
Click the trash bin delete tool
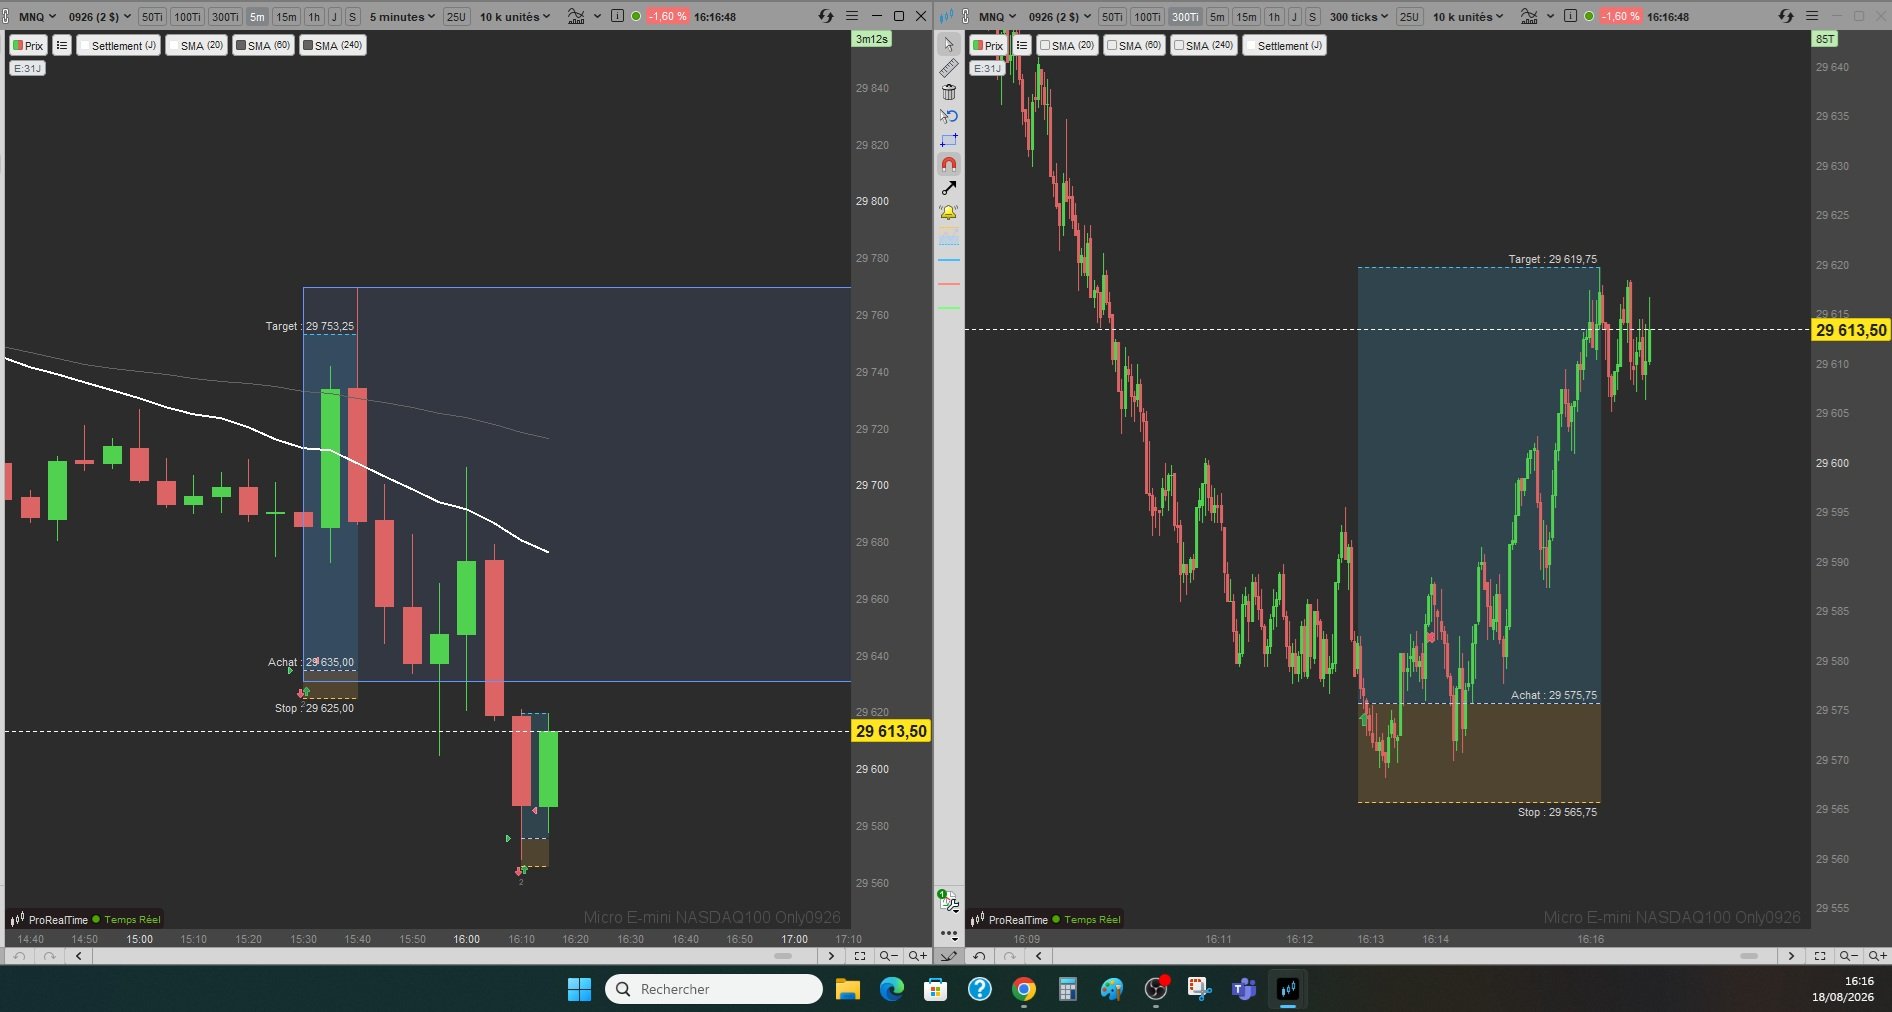coord(949,92)
